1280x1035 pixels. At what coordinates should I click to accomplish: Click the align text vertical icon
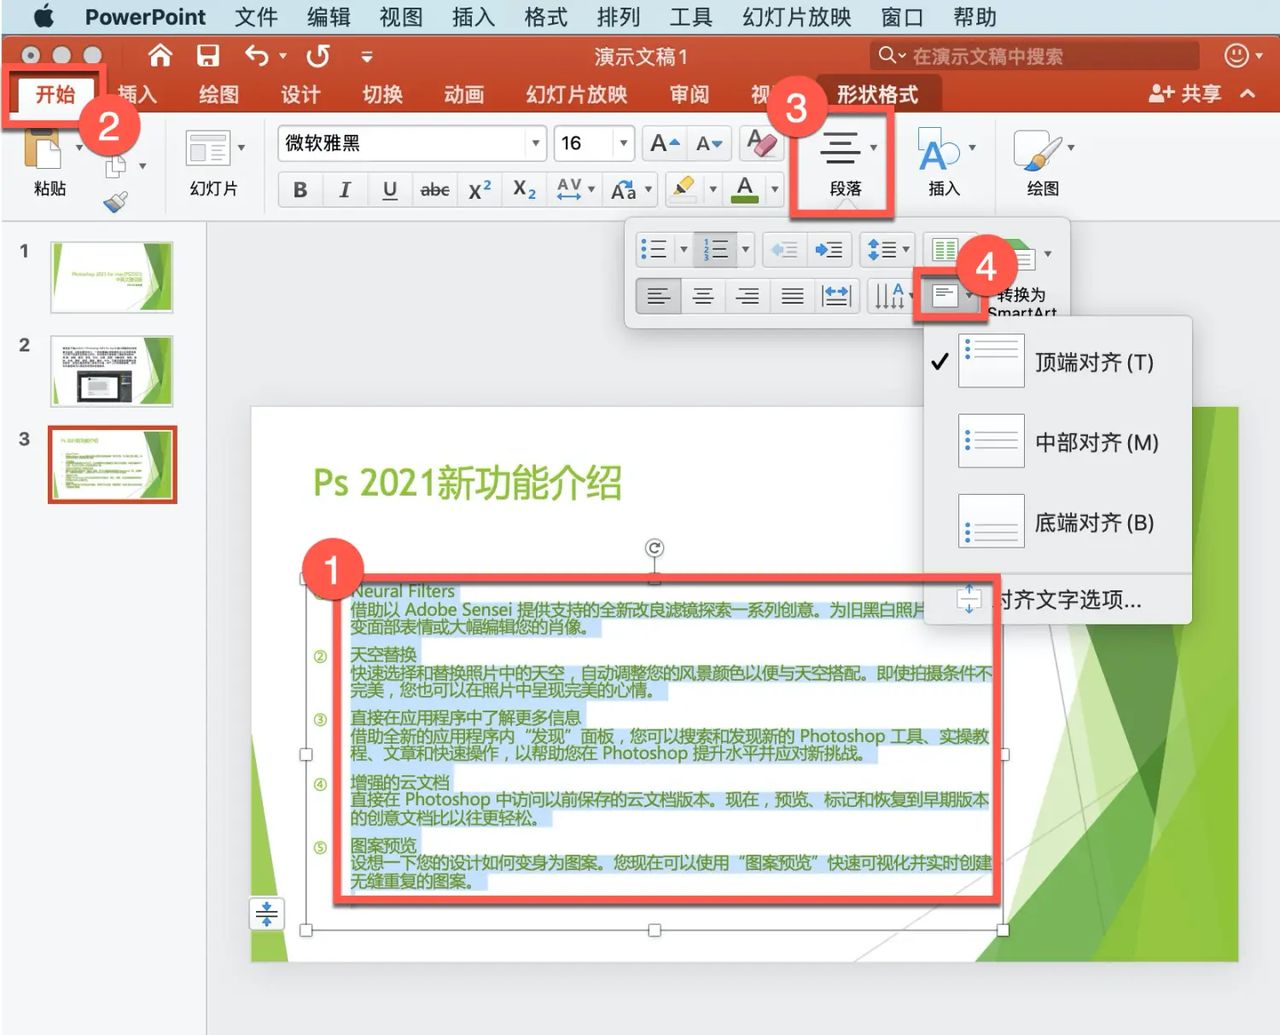tap(944, 295)
